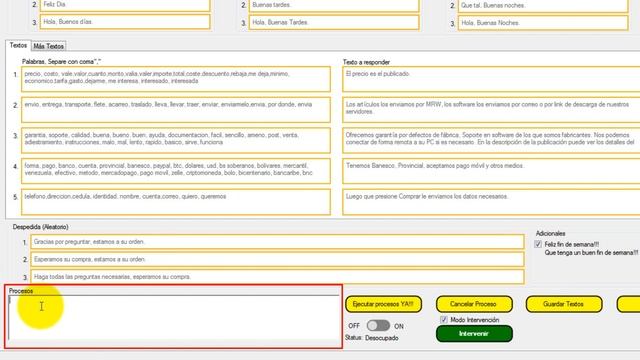Edit response 'Tenemos Banesco, Provincial'

click(491, 171)
